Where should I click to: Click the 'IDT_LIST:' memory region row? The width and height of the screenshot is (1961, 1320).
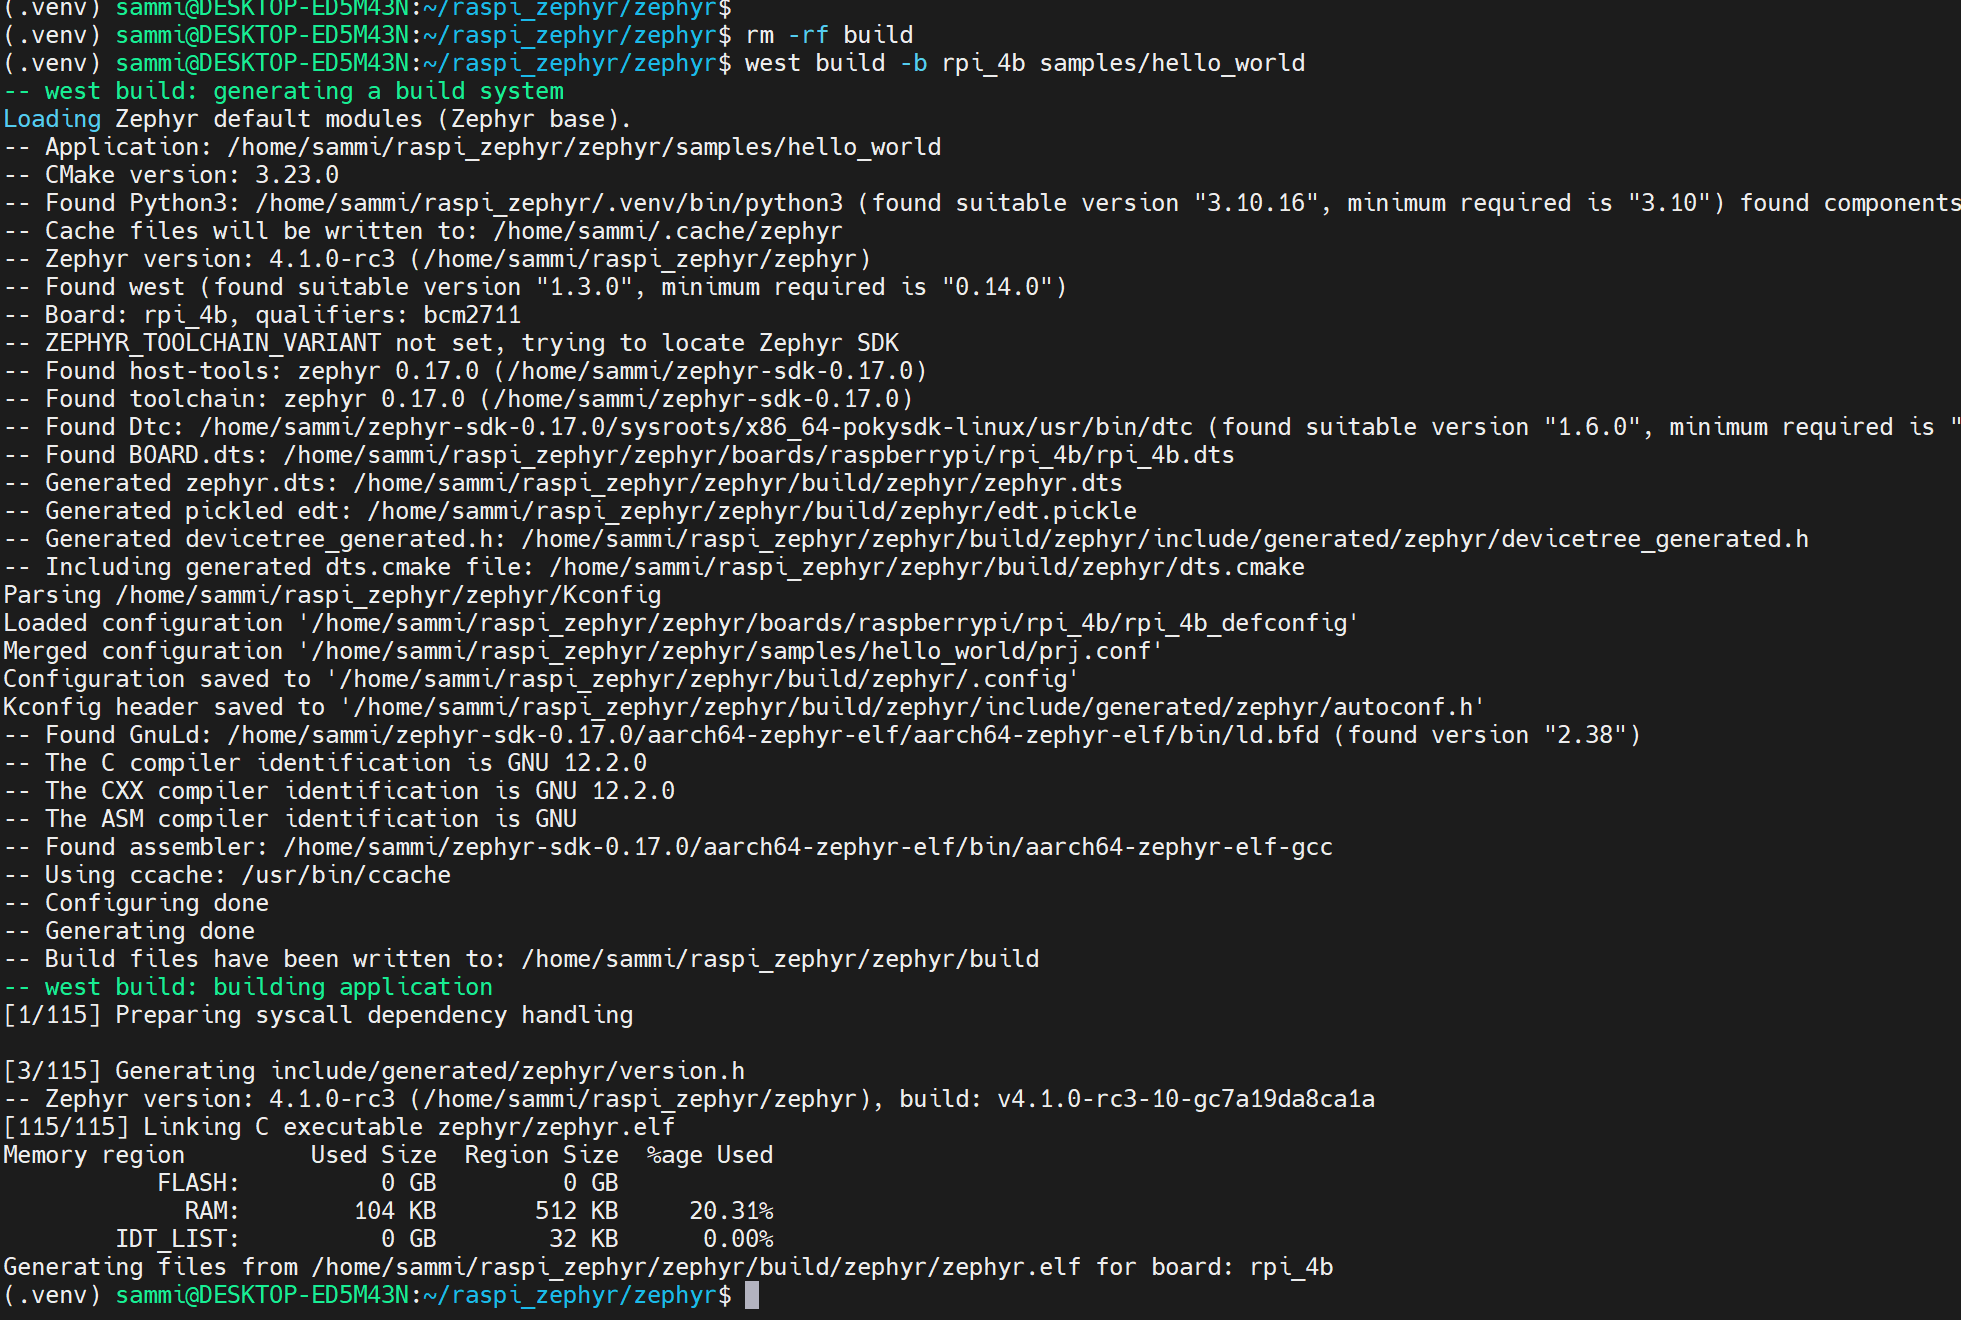(178, 1239)
